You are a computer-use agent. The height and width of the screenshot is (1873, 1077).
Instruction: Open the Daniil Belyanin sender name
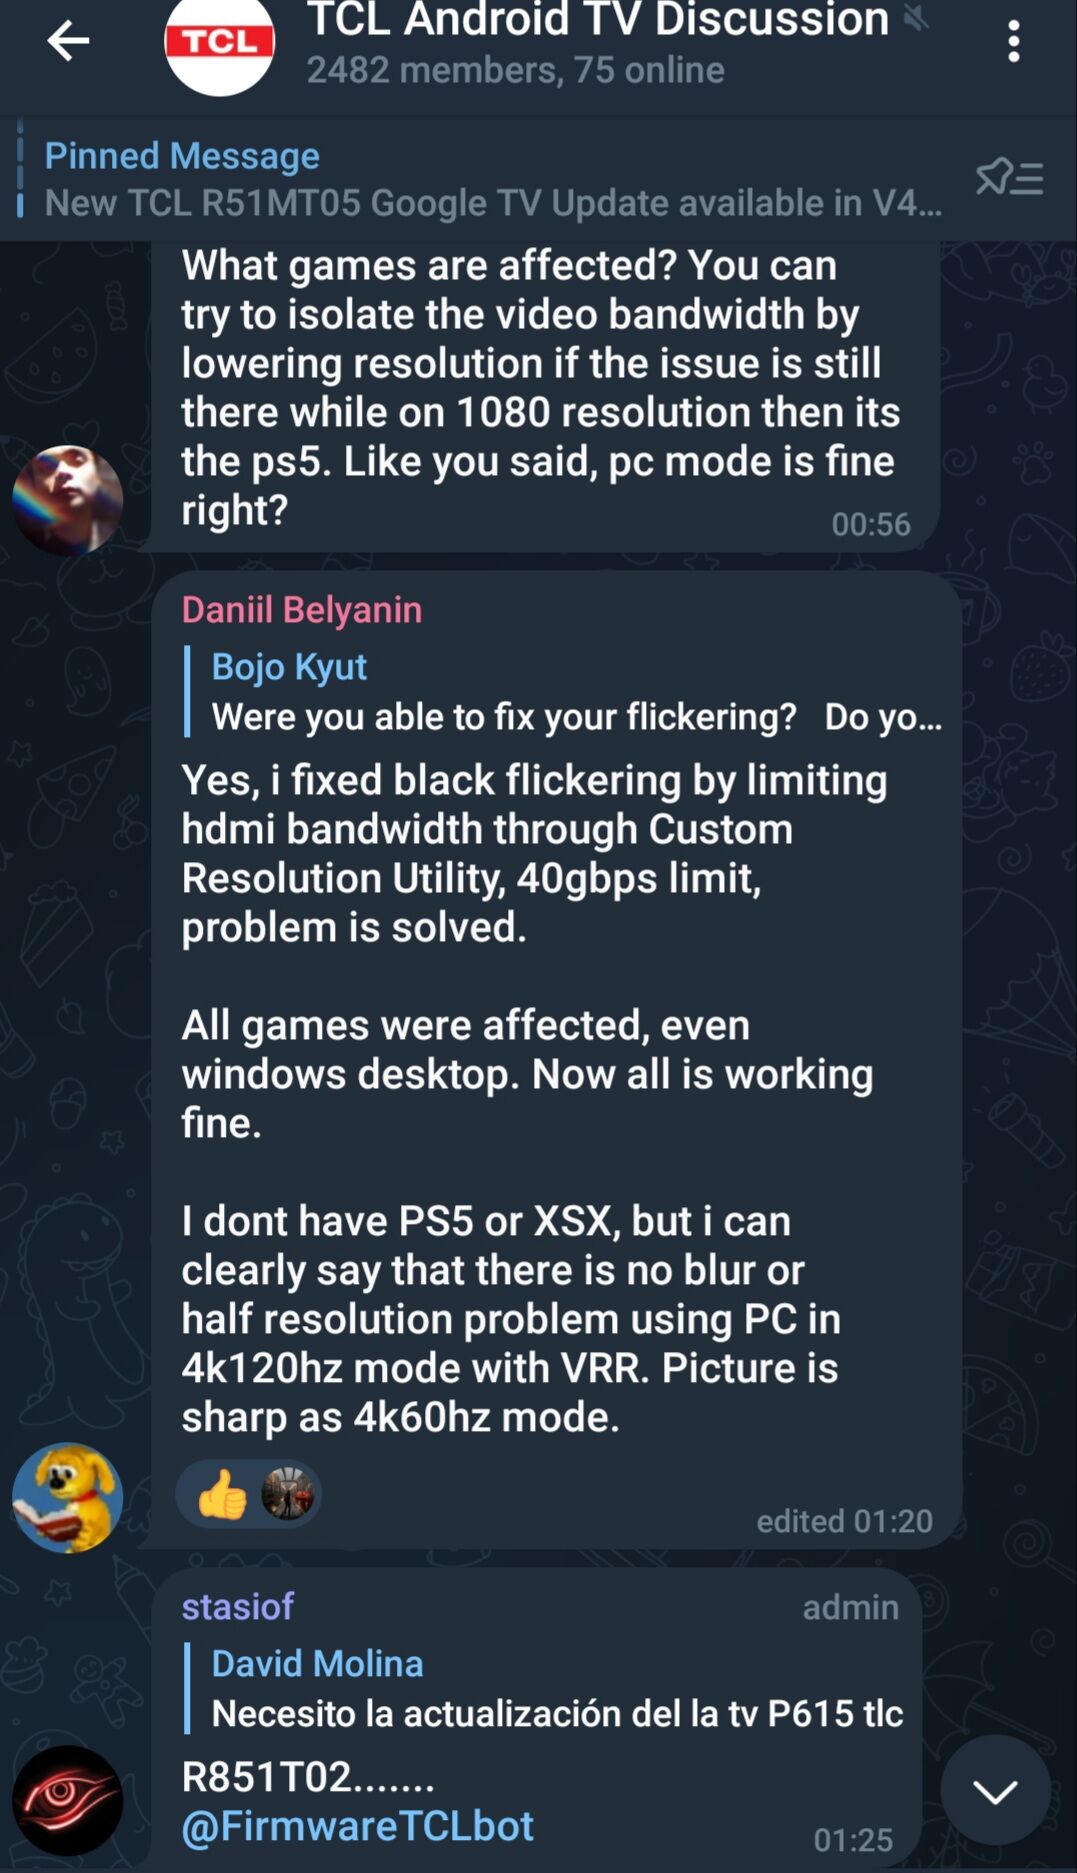pos(301,609)
